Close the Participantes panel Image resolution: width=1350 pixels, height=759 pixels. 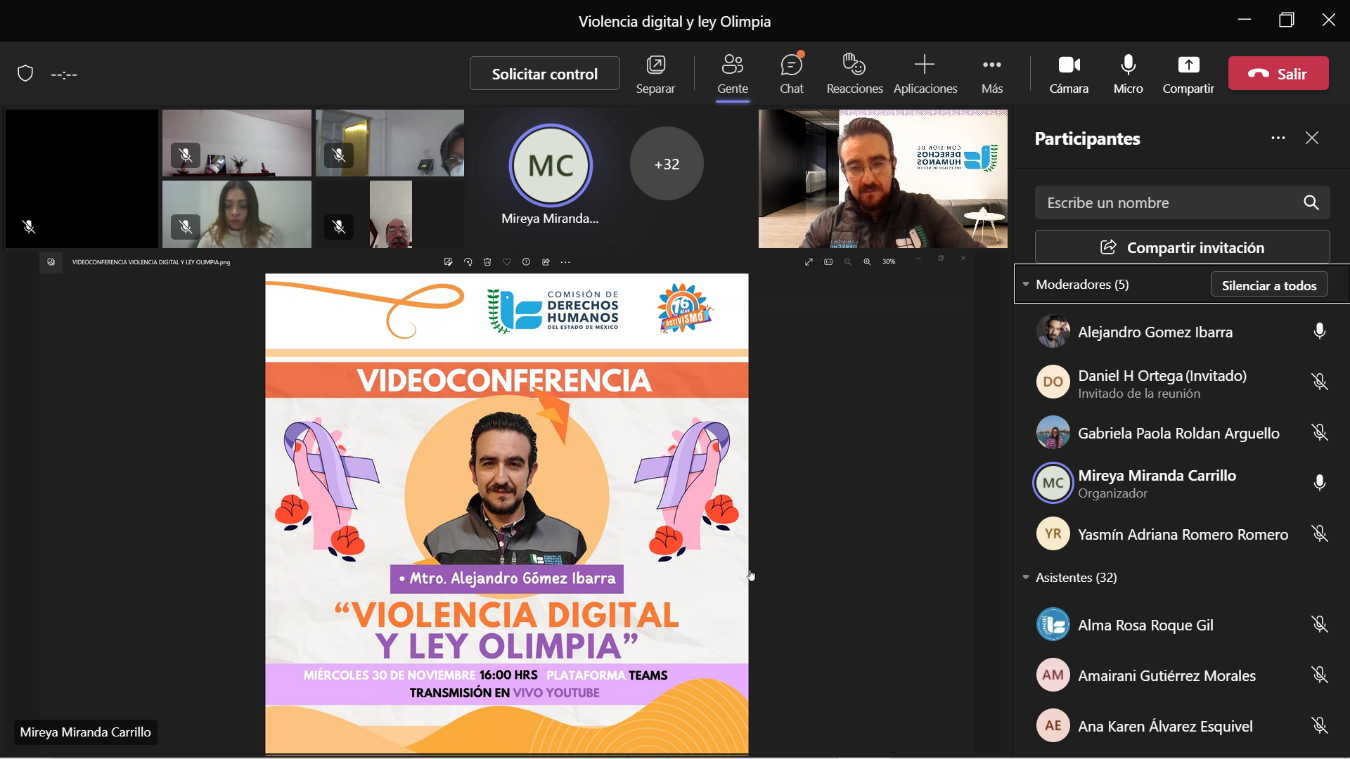1312,138
